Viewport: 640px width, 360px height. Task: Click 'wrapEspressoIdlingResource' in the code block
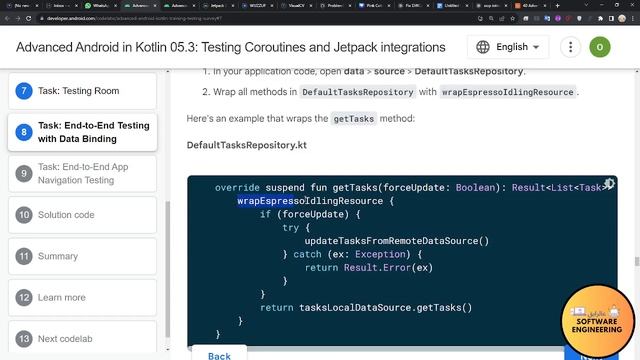point(310,201)
